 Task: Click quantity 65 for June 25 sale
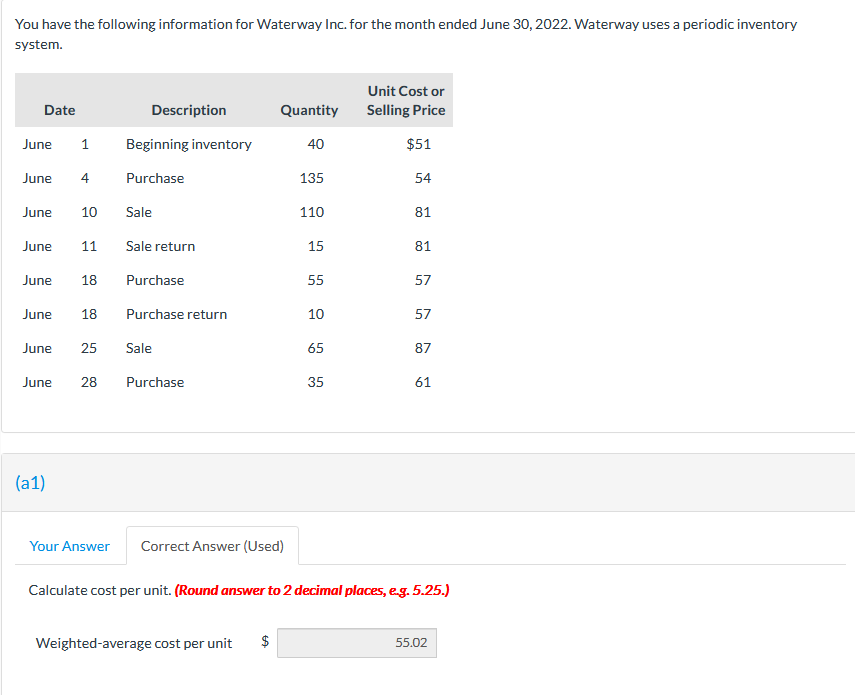315,348
